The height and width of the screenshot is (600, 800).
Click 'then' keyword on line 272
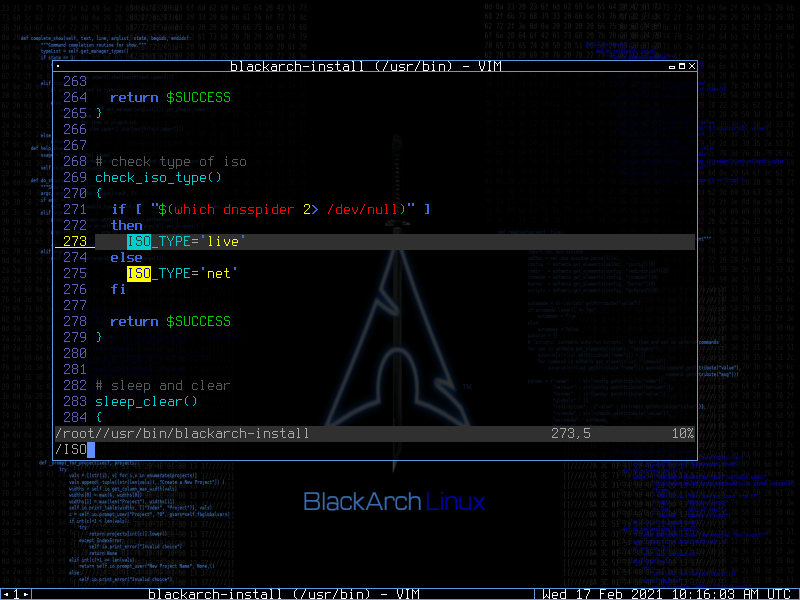pyautogui.click(x=127, y=226)
